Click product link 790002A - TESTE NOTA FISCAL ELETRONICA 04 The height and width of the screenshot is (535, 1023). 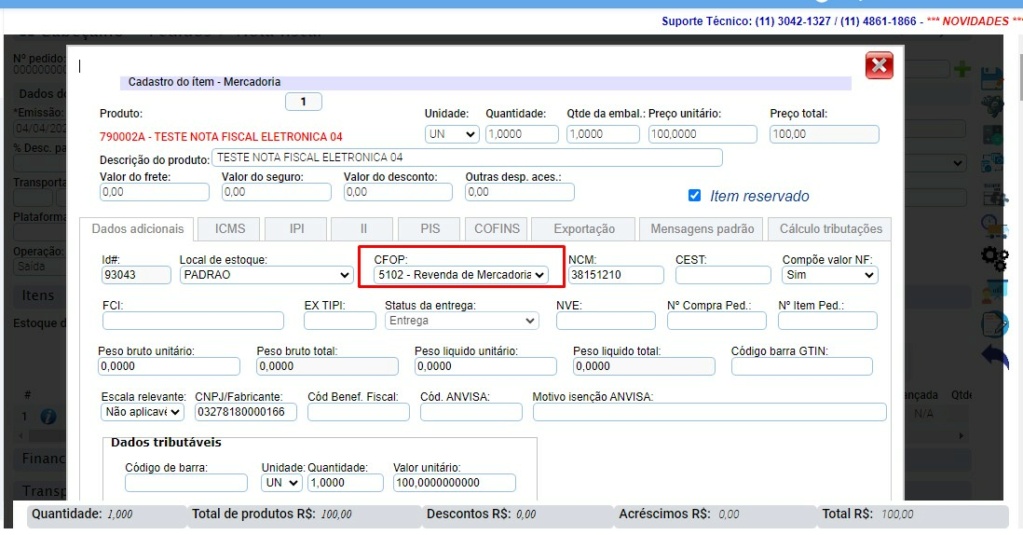221,137
